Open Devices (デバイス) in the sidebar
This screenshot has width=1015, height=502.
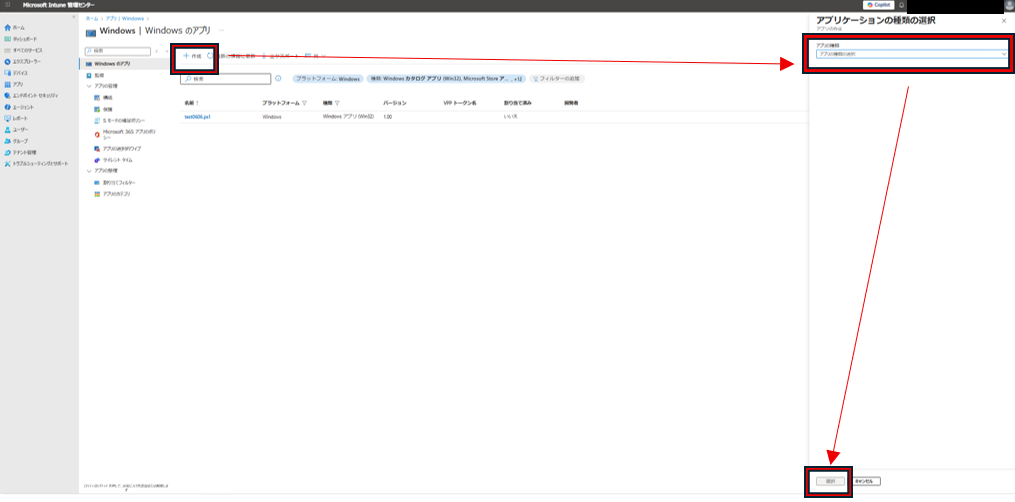(x=18, y=72)
